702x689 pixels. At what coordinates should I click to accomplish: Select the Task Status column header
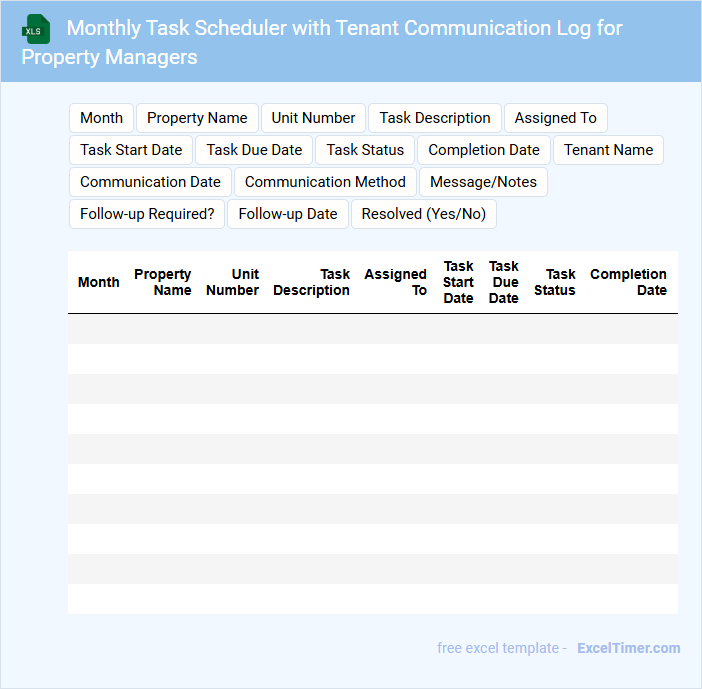[555, 282]
